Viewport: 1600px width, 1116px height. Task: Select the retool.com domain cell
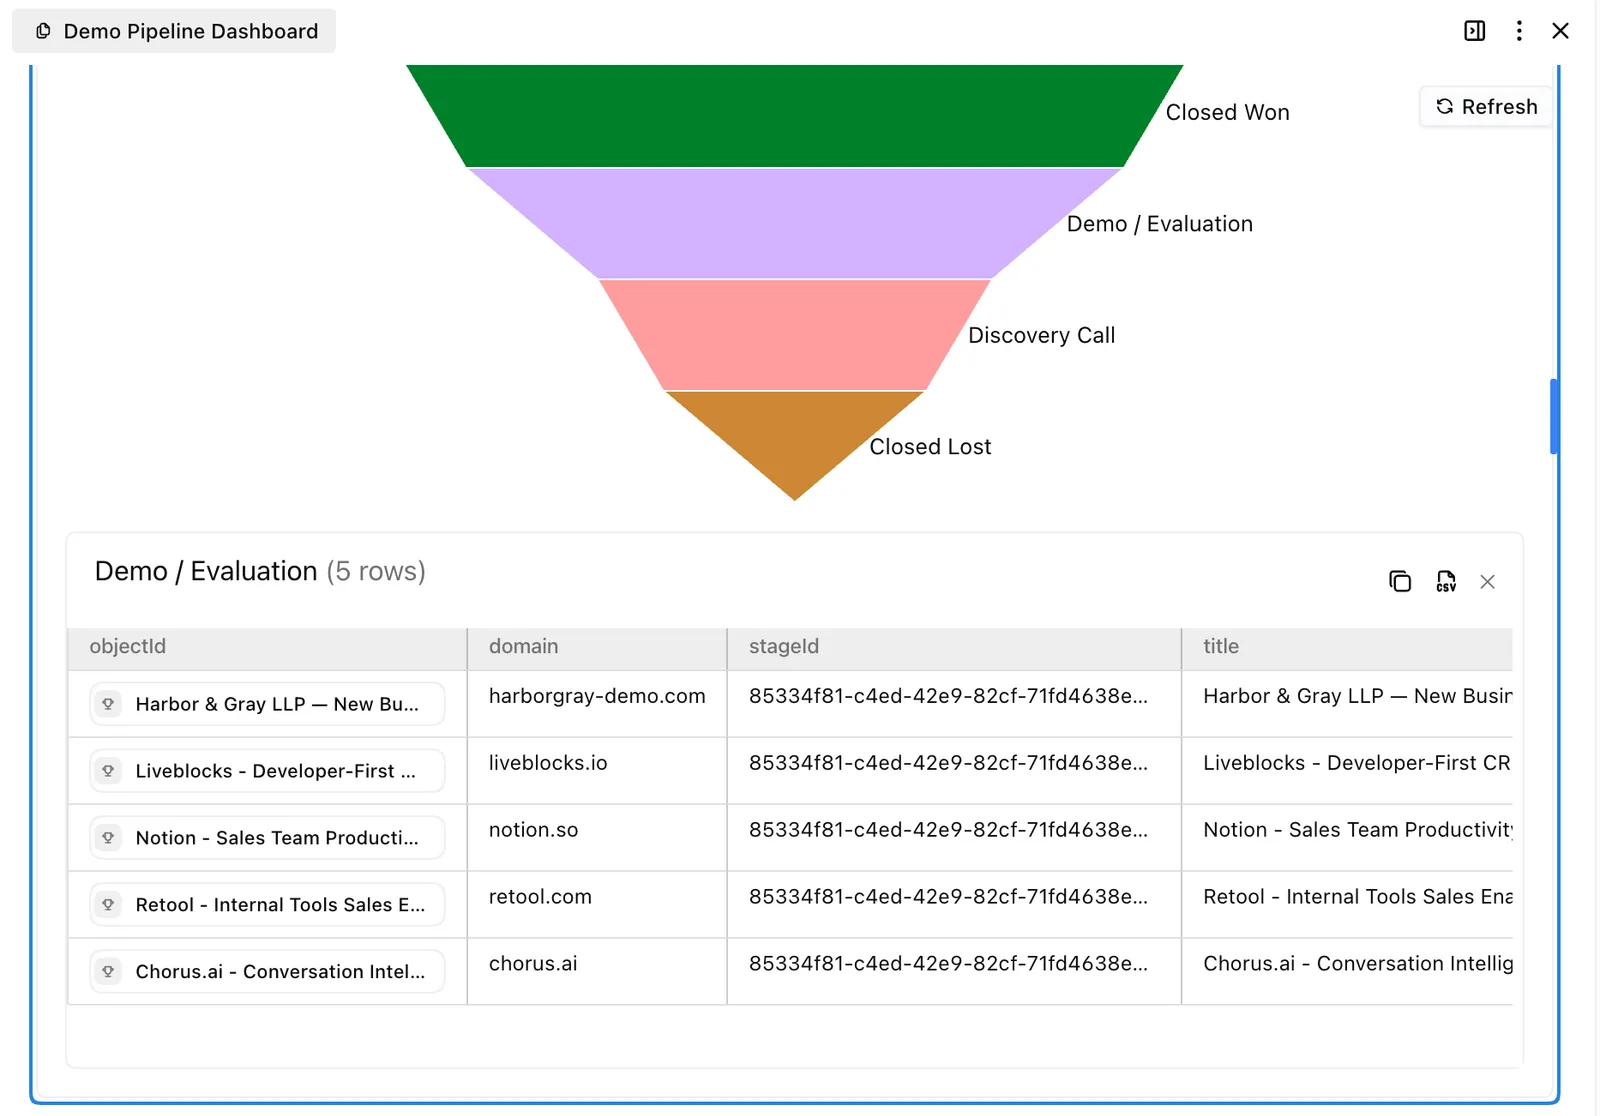[x=597, y=905]
